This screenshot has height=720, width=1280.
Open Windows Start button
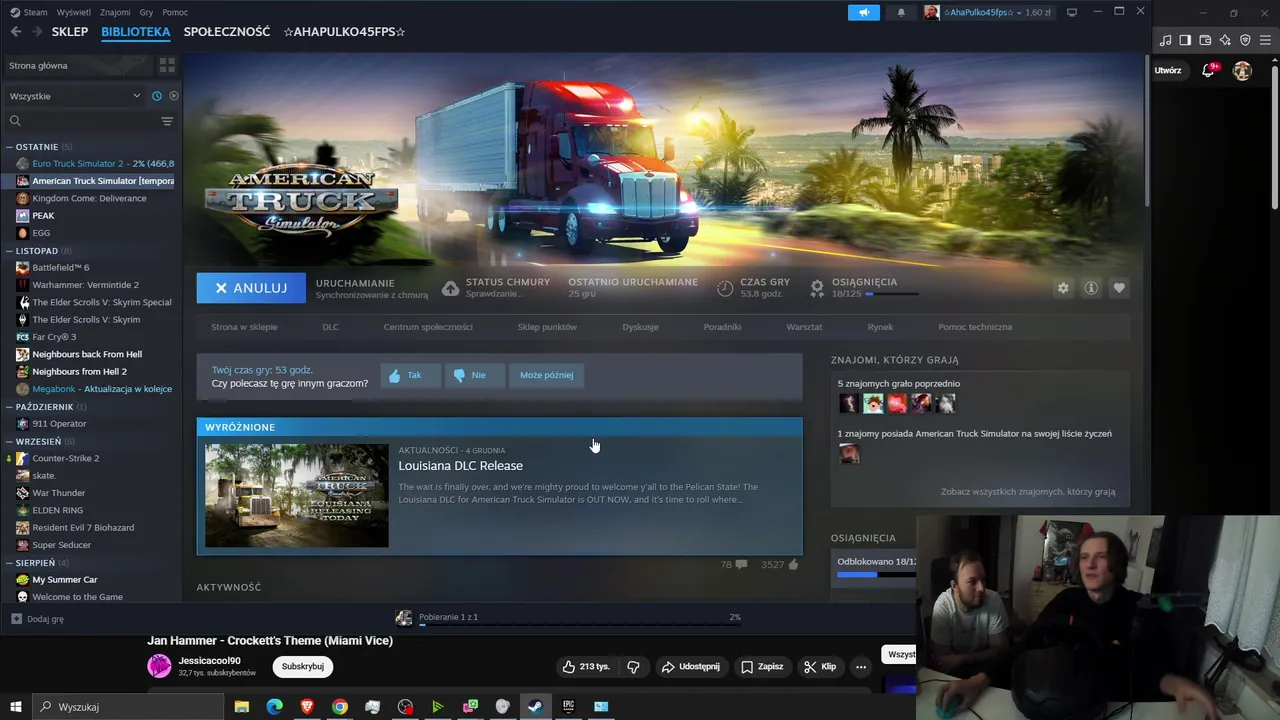click(15, 707)
